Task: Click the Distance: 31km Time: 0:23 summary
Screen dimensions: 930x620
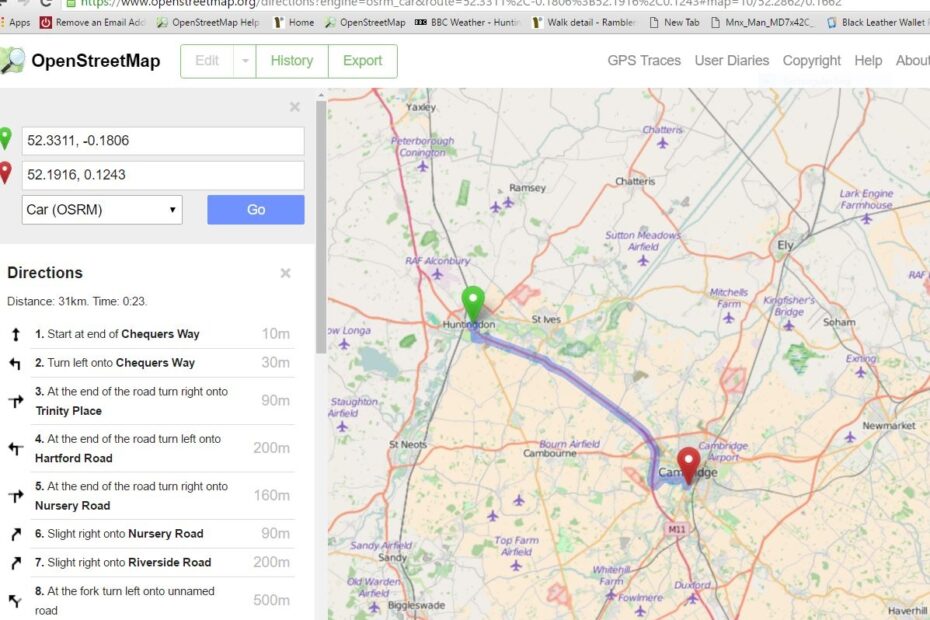Action: tap(77, 301)
